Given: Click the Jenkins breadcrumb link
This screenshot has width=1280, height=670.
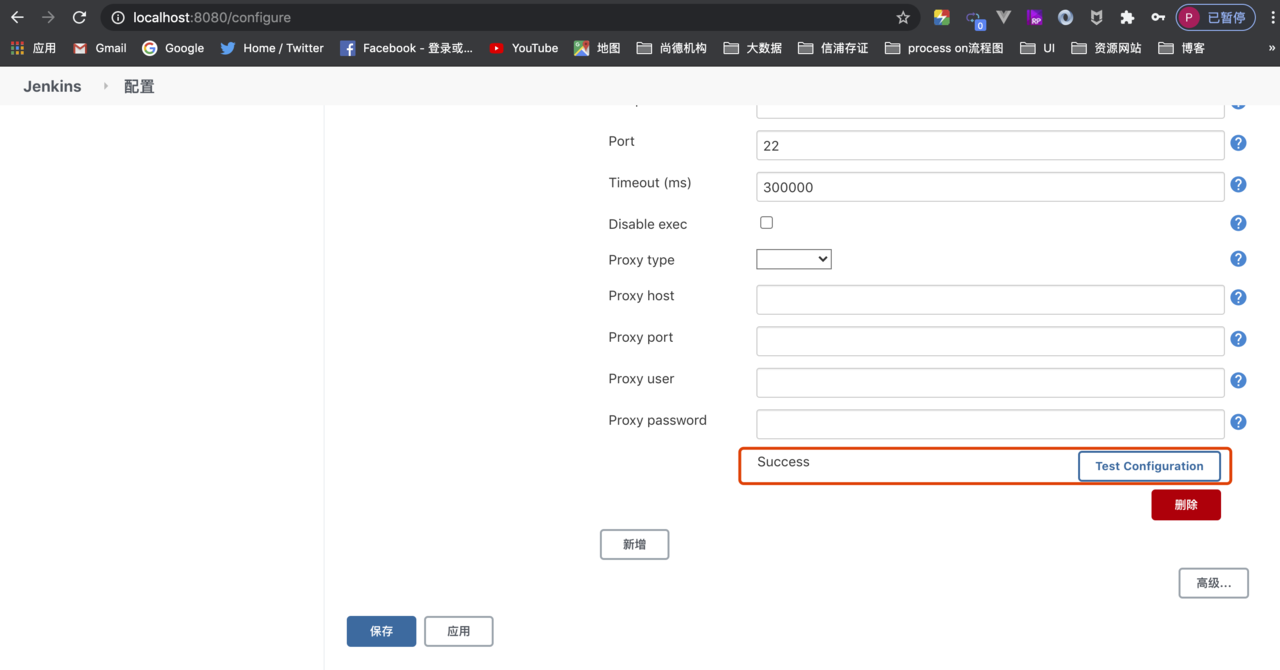Looking at the screenshot, I should (52, 87).
